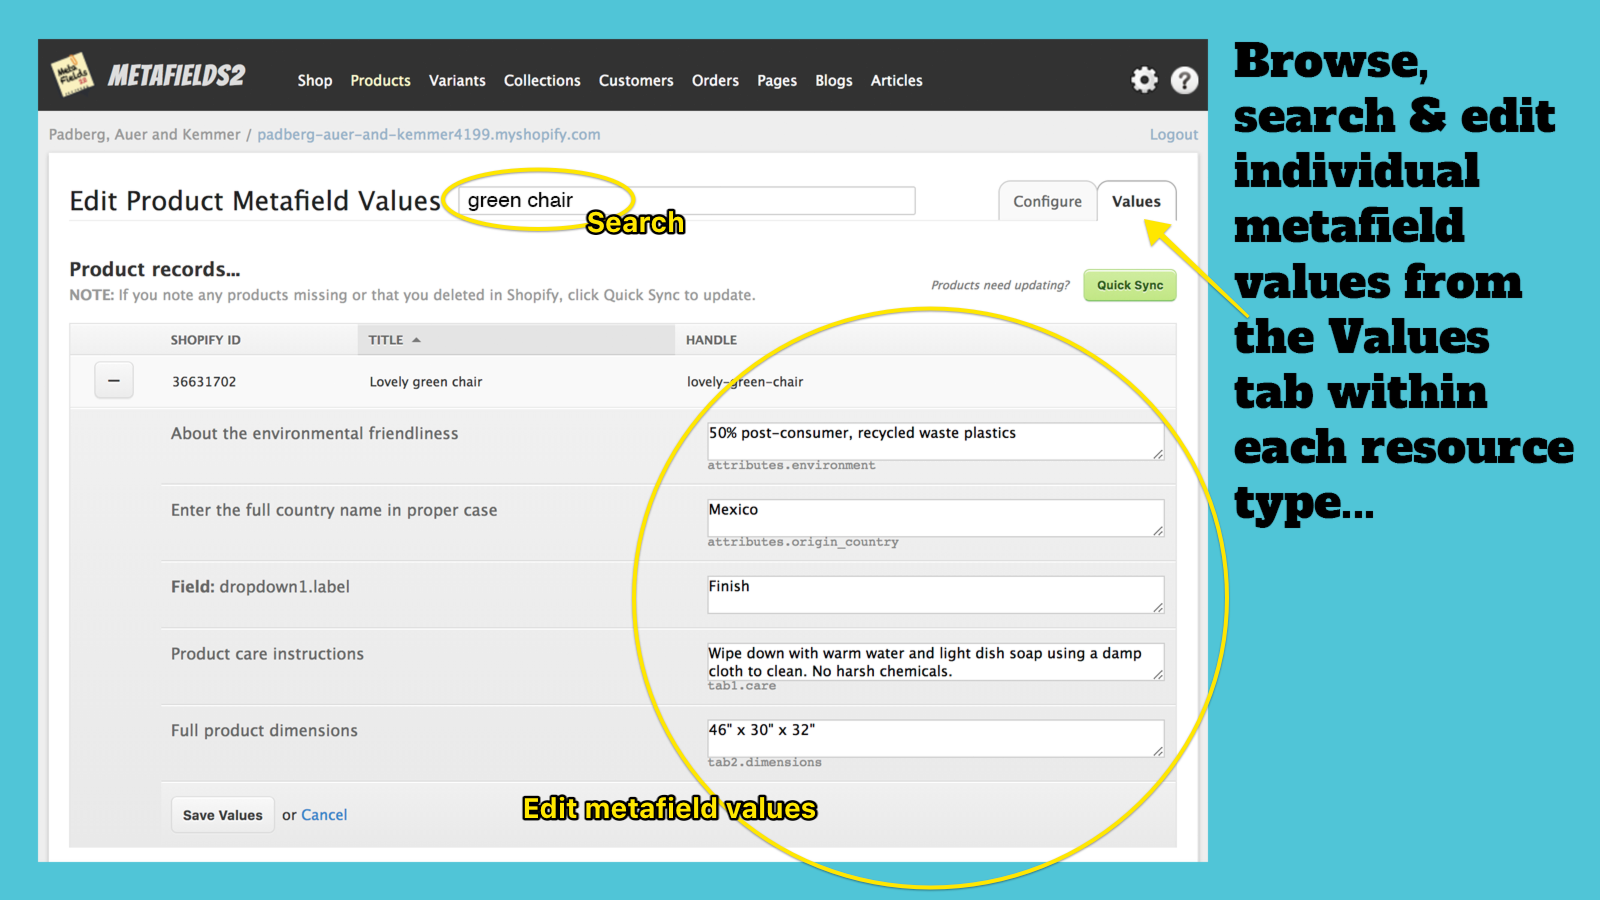Cancel editing via the Cancel link

tap(327, 814)
